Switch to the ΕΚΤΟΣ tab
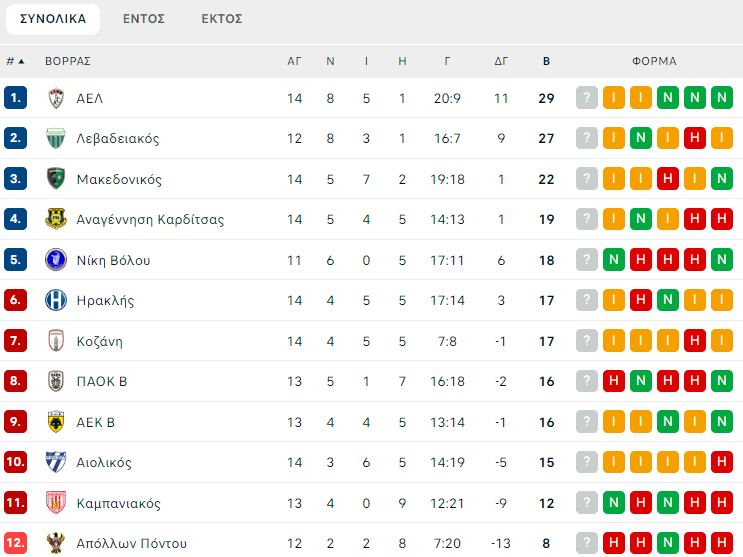The image size is (743, 557). (221, 19)
